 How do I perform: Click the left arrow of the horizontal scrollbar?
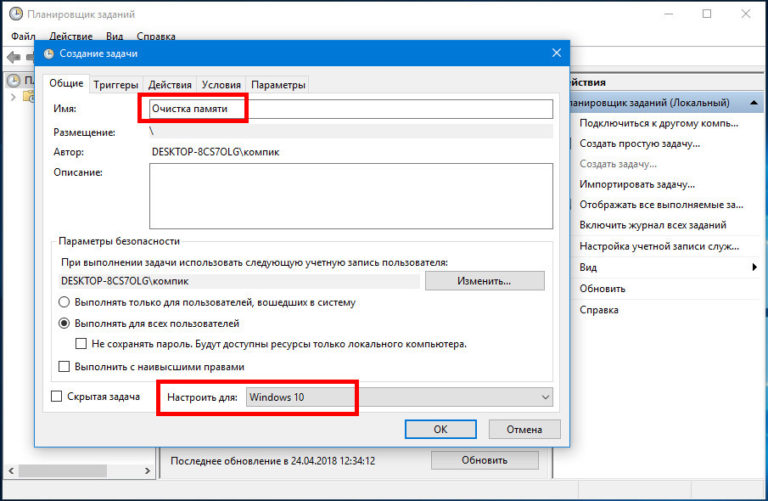click(x=12, y=469)
